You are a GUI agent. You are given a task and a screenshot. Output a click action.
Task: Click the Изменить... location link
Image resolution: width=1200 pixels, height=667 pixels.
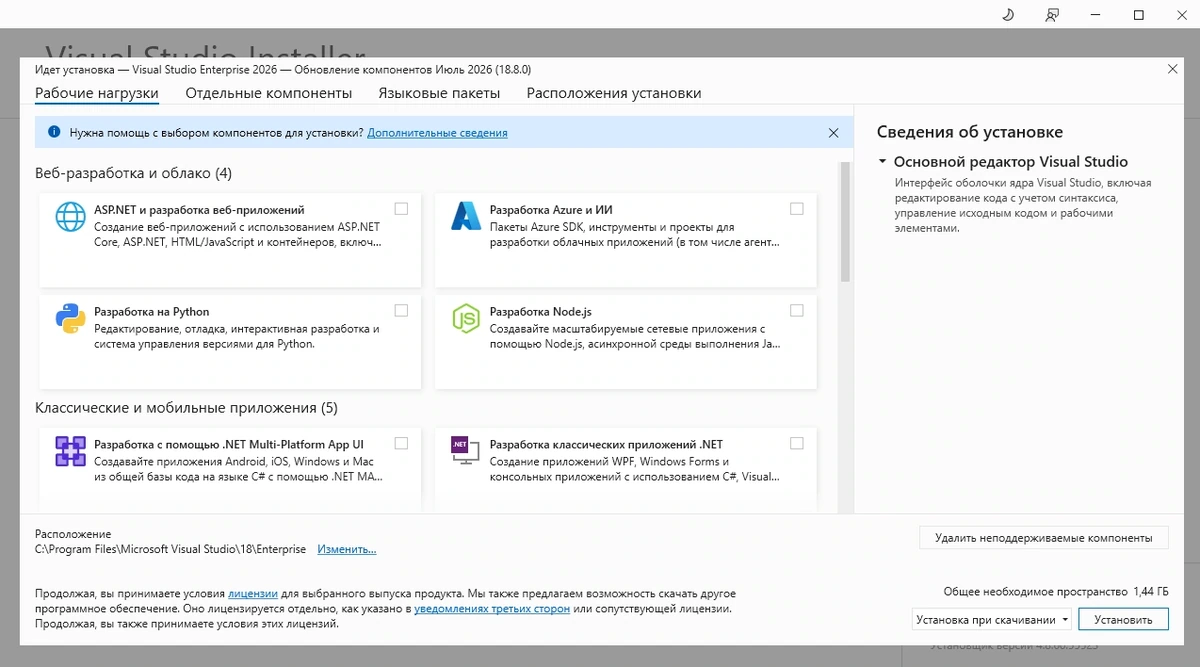click(x=347, y=549)
